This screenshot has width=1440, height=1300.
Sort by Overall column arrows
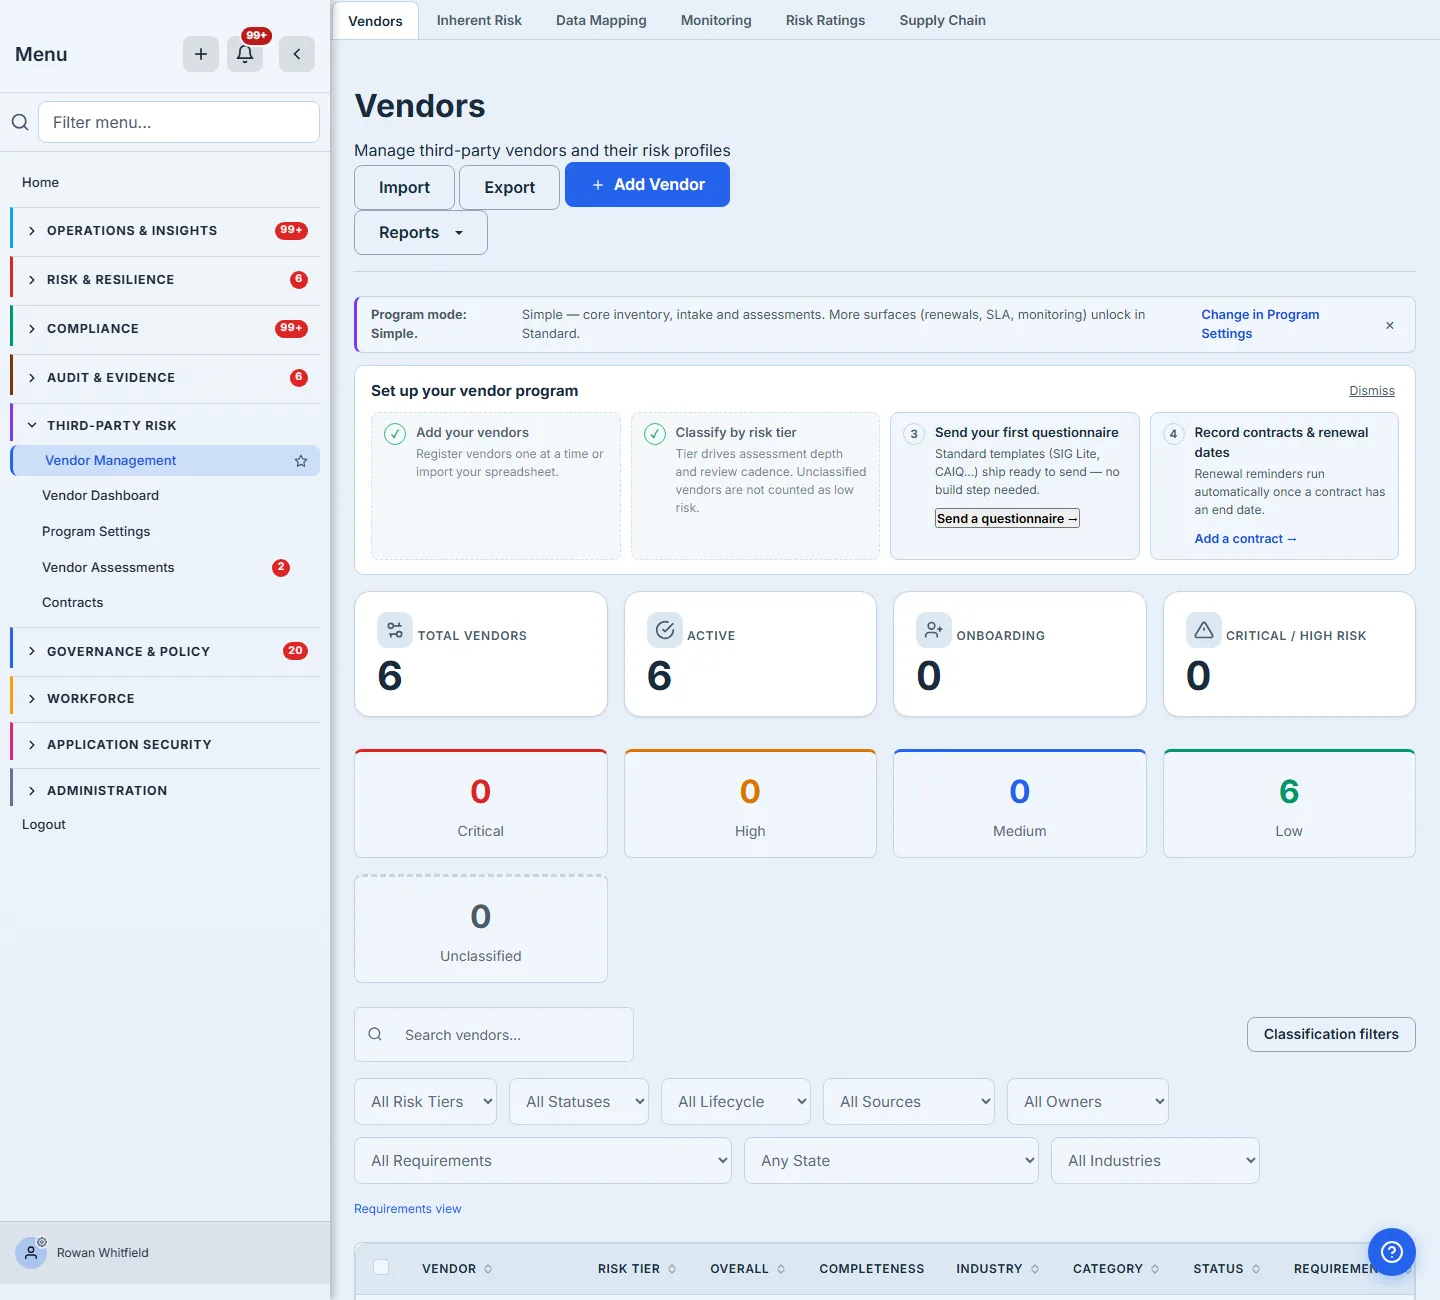[x=781, y=1269]
